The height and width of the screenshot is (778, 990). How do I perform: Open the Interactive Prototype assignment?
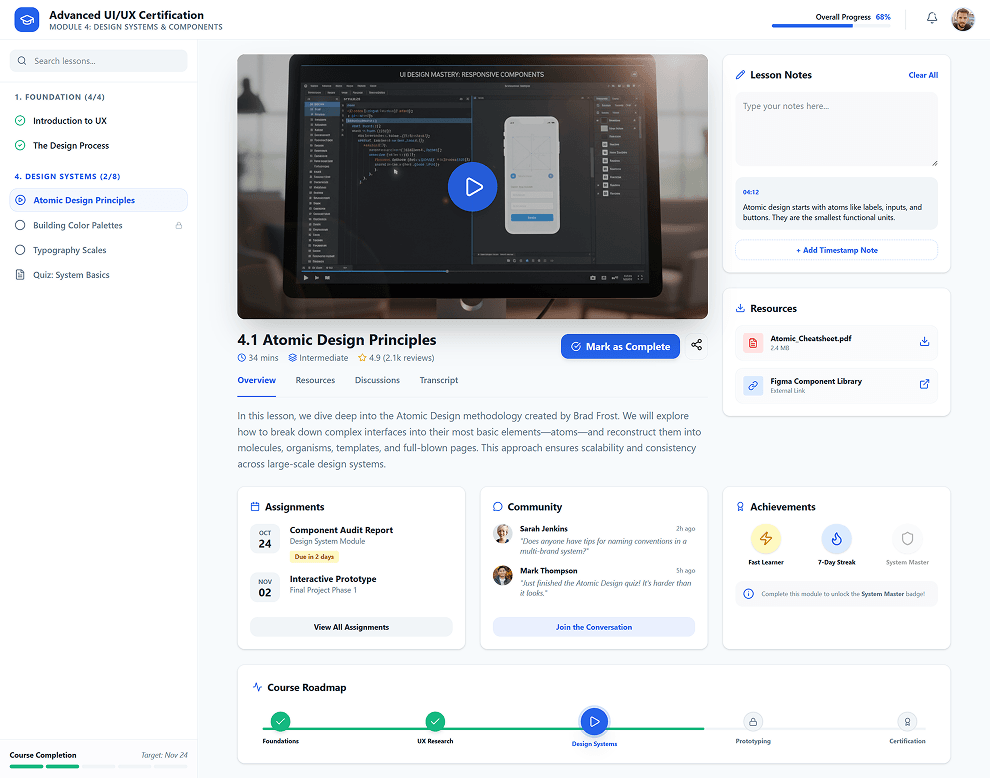333,579
